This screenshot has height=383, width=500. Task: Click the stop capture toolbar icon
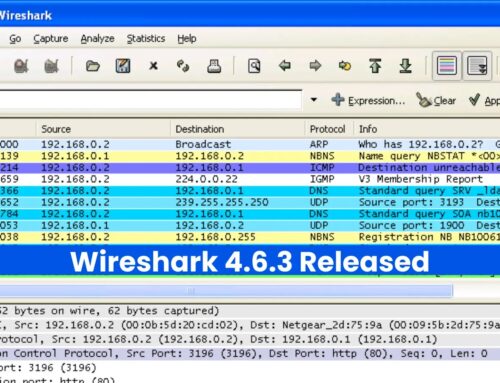[21, 66]
